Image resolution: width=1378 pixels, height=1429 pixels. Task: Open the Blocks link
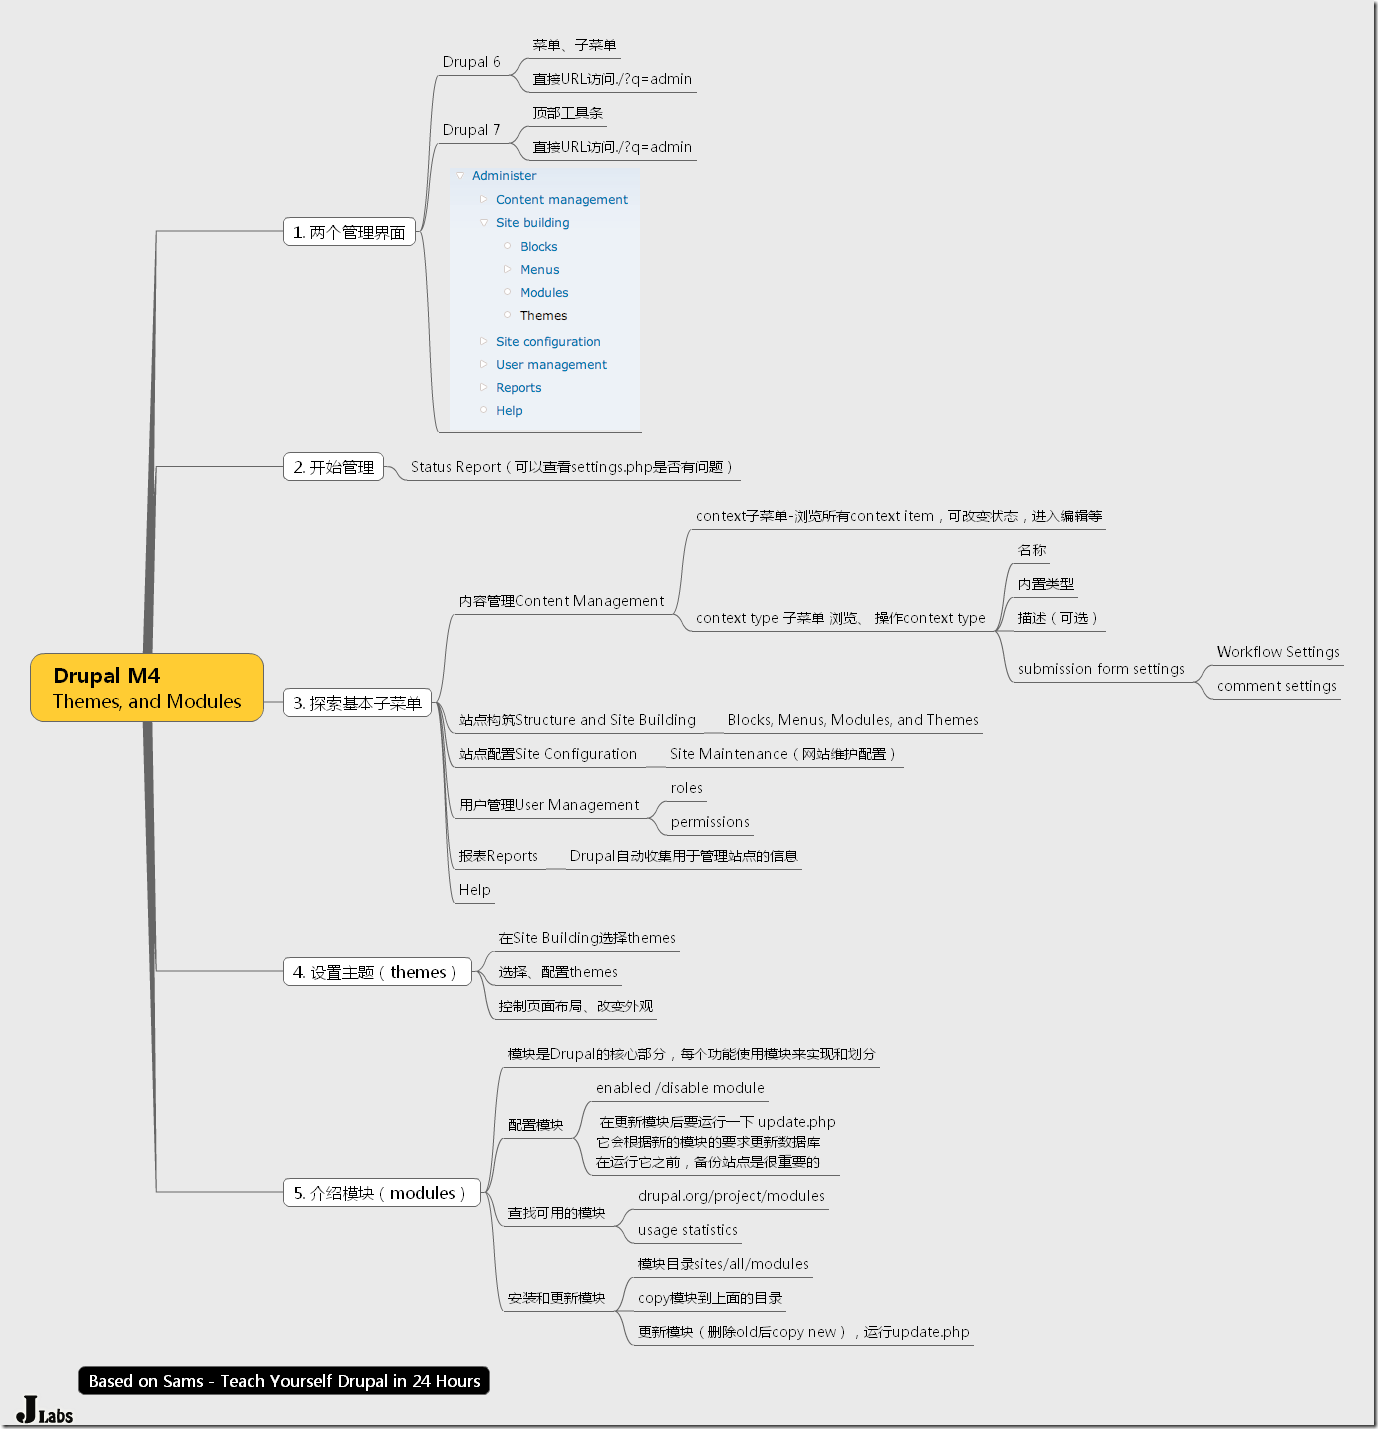coord(539,247)
